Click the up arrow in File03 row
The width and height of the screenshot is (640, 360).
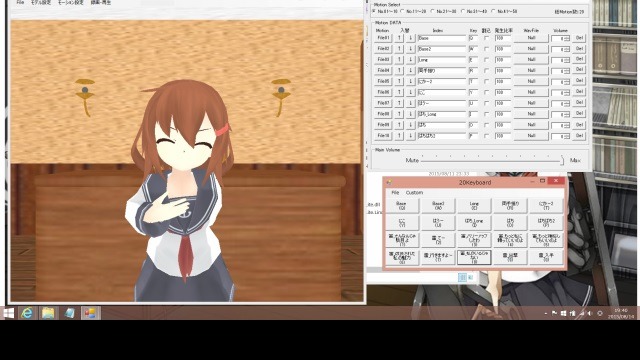(x=399, y=60)
